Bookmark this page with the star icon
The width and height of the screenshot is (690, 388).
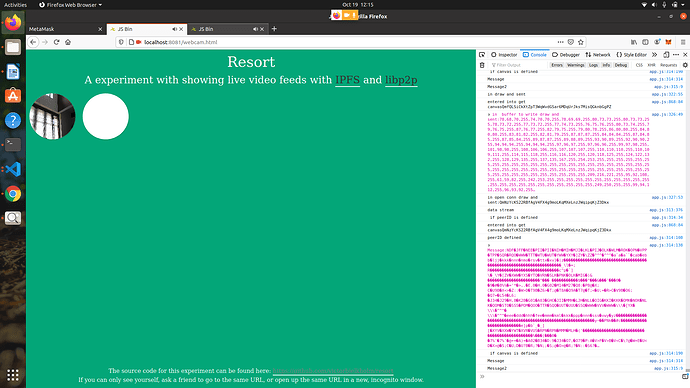(581, 42)
